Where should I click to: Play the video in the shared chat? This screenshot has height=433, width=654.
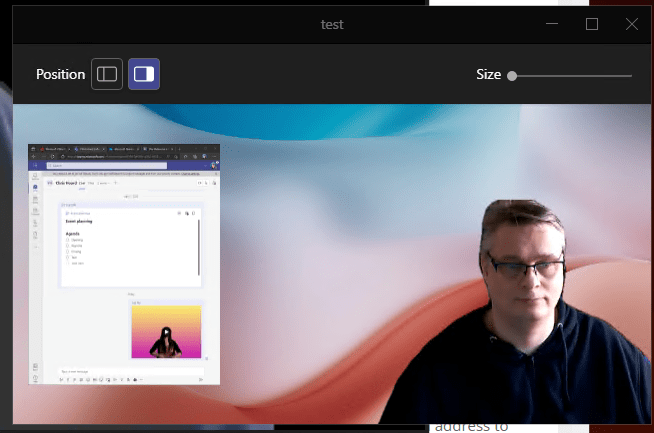tap(166, 334)
